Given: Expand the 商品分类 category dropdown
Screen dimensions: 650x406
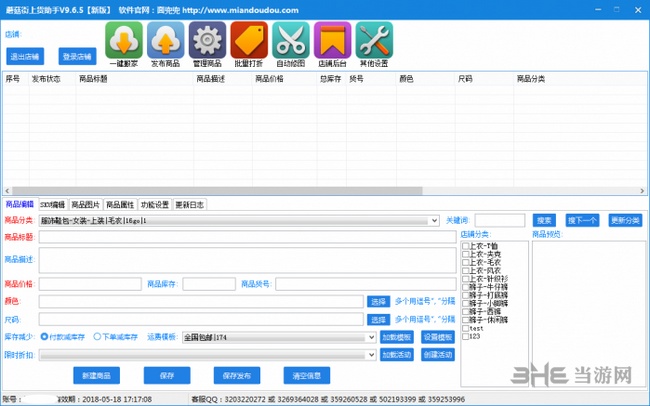Looking at the screenshot, I should point(434,220).
